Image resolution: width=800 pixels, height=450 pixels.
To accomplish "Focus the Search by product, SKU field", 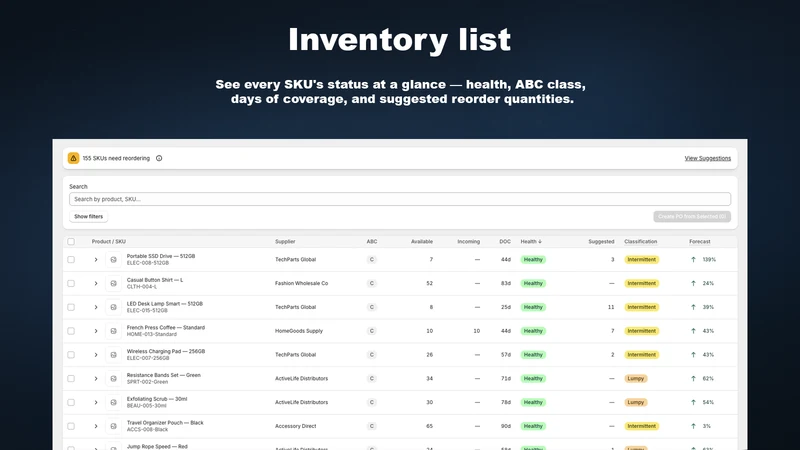I will [x=400, y=199].
